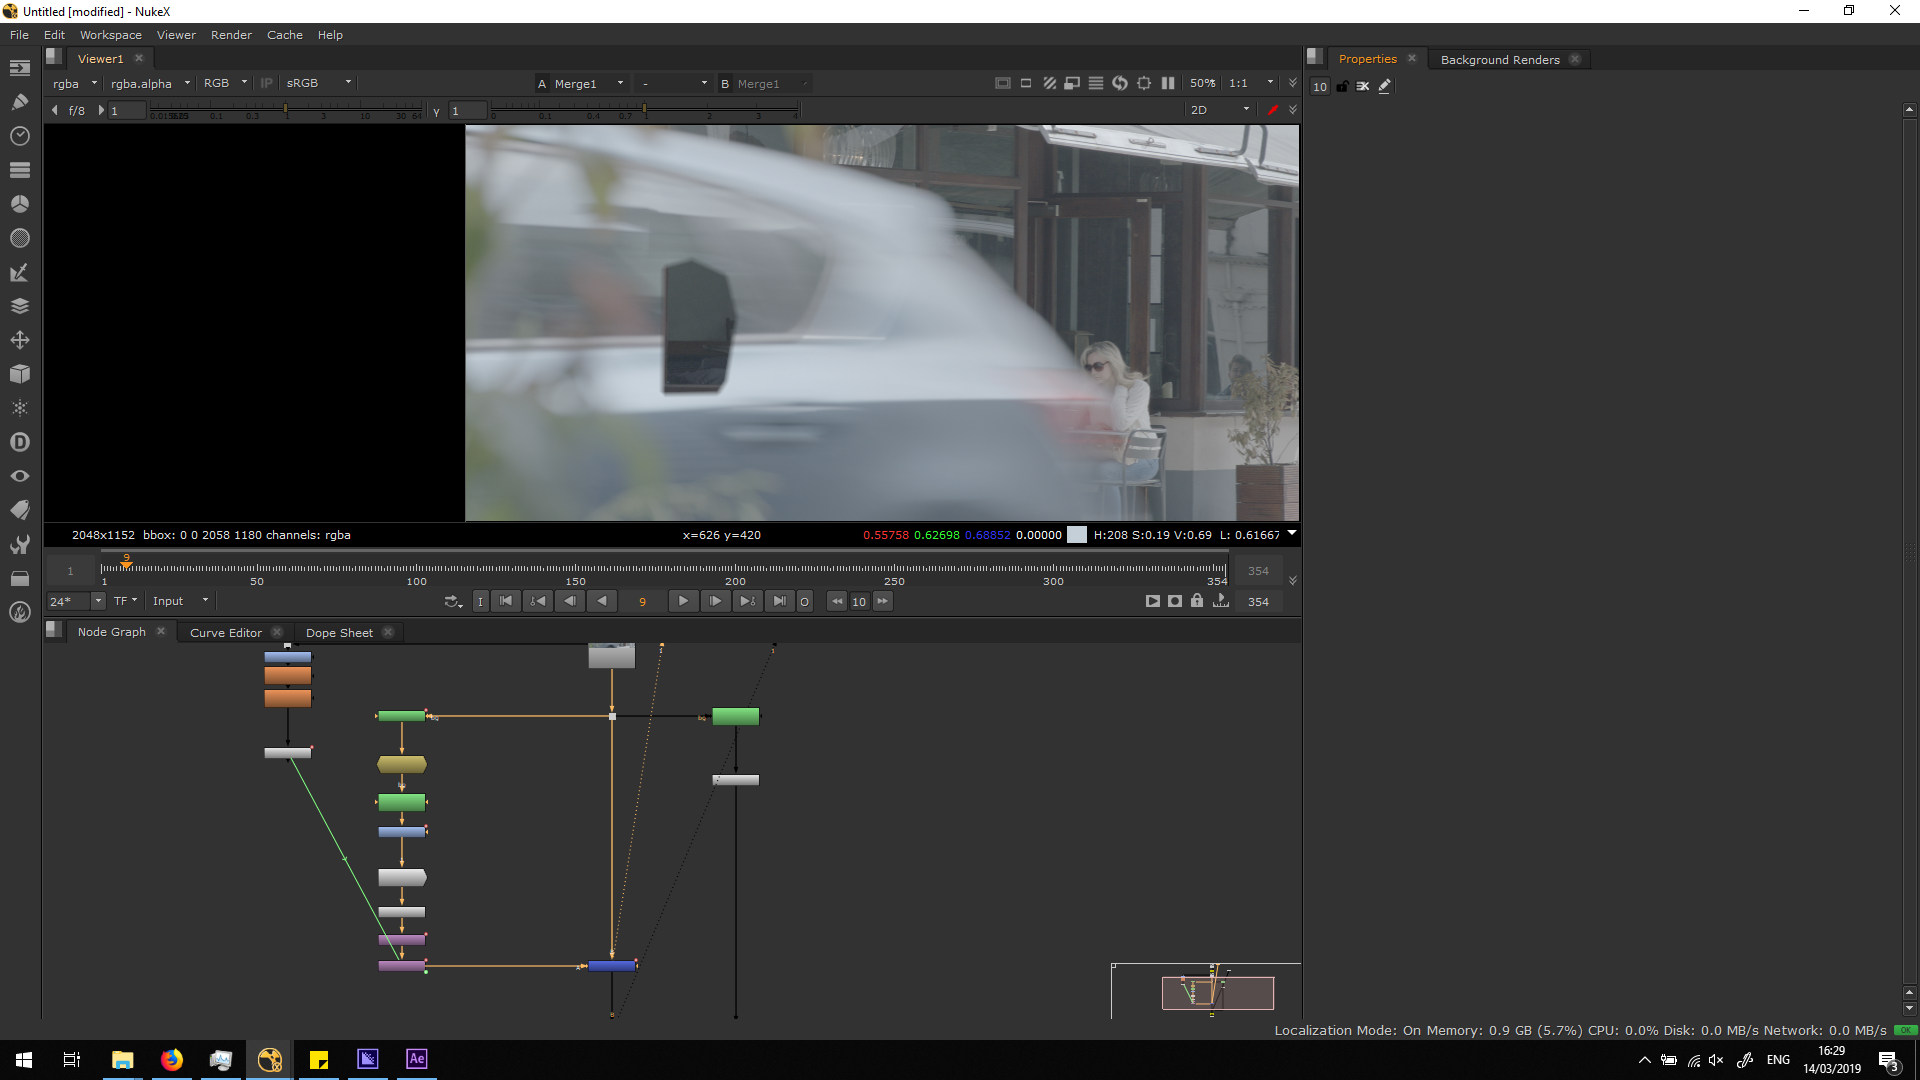Toggle the viewer lock on timeline

click(1197, 601)
